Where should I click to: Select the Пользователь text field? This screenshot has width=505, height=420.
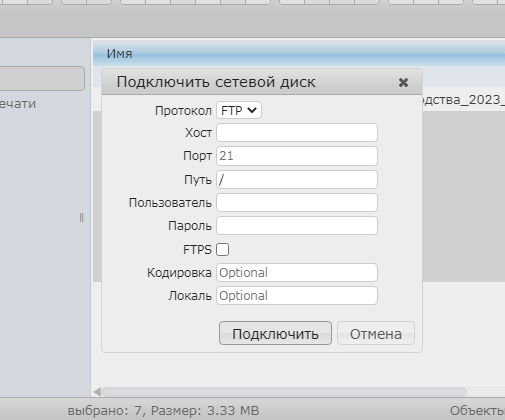[297, 203]
